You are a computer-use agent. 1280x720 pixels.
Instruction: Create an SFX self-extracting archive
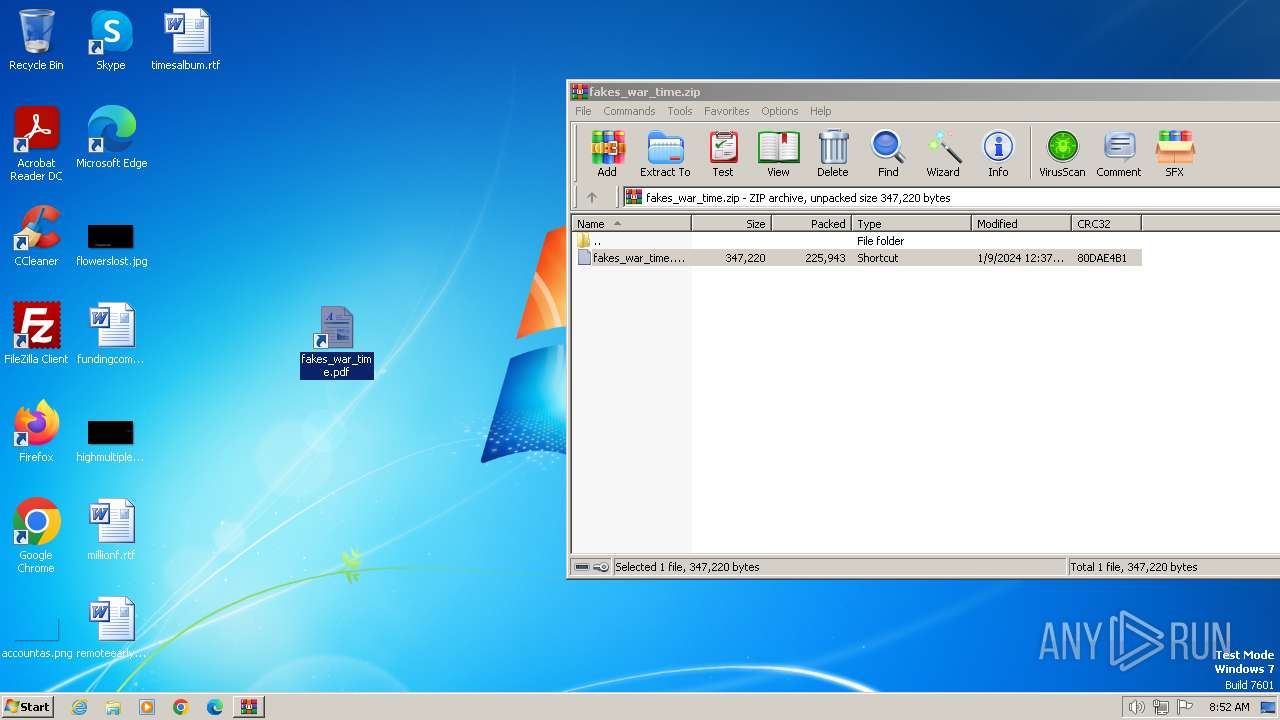point(1174,154)
